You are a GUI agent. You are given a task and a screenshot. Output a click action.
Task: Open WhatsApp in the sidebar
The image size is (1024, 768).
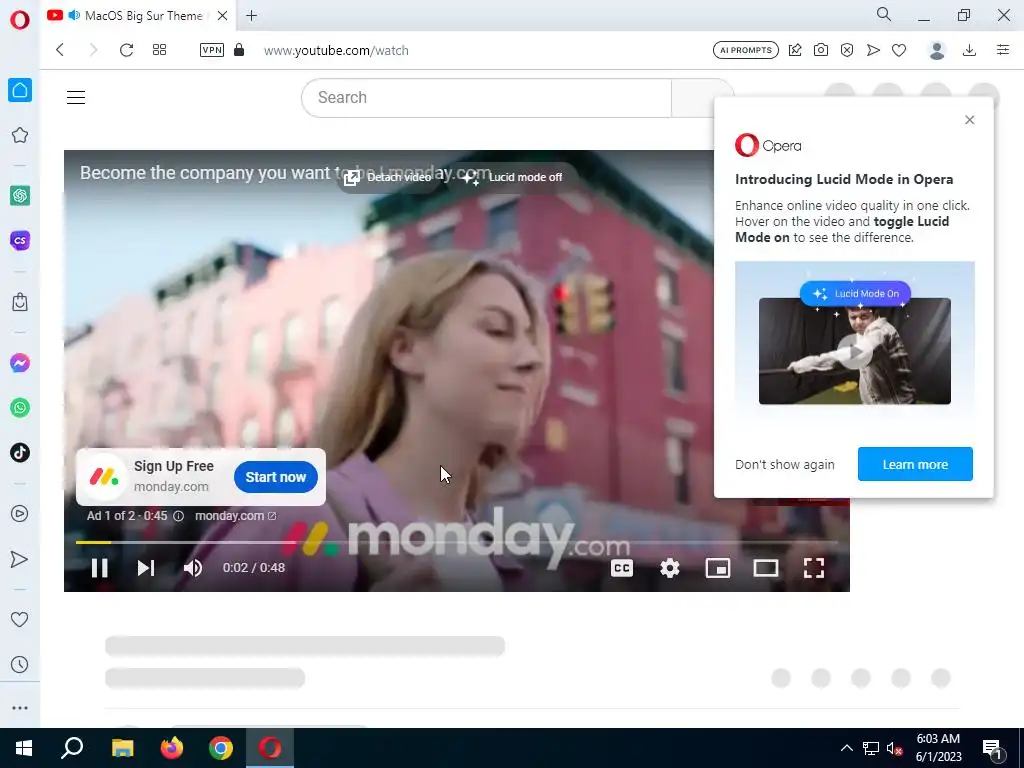click(20, 408)
